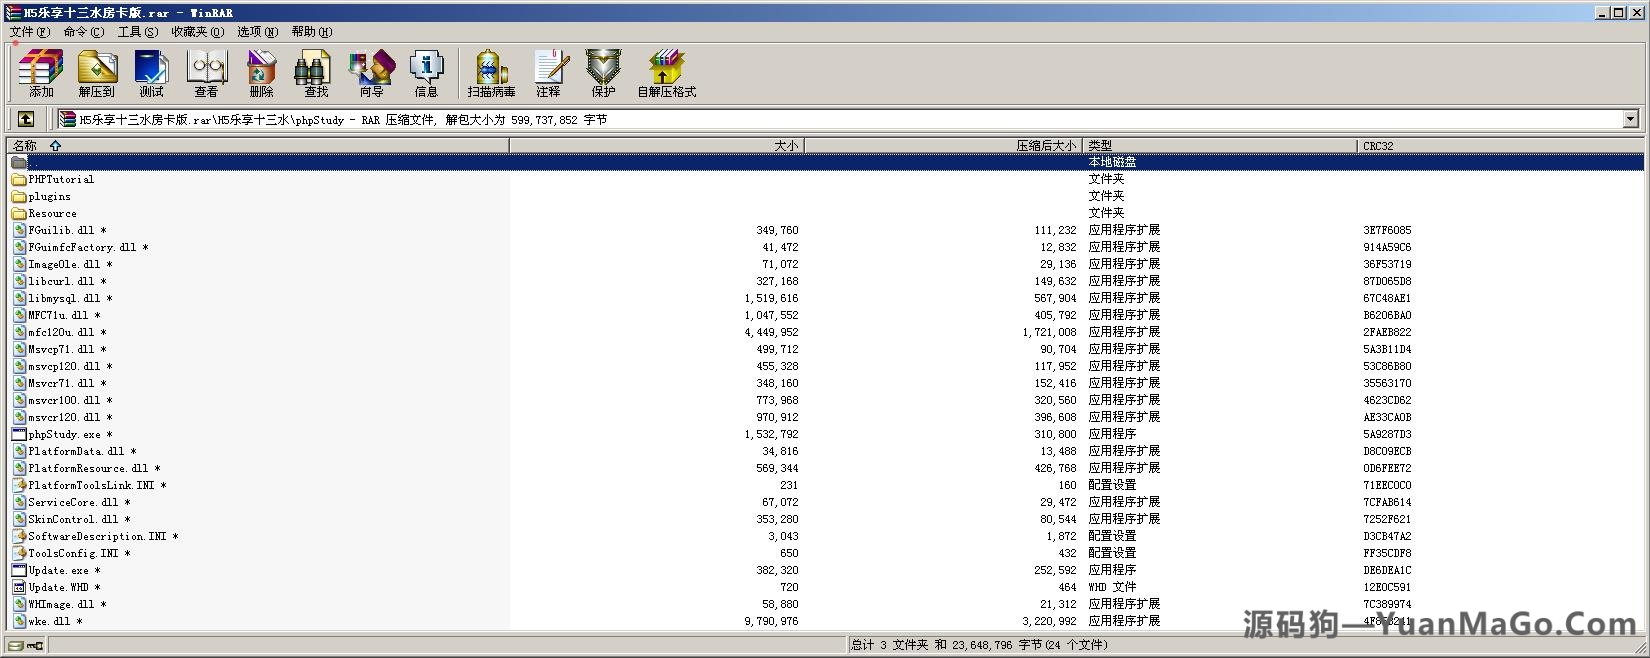Open the address bar path dropdown
This screenshot has width=1650, height=658.
1631,119
